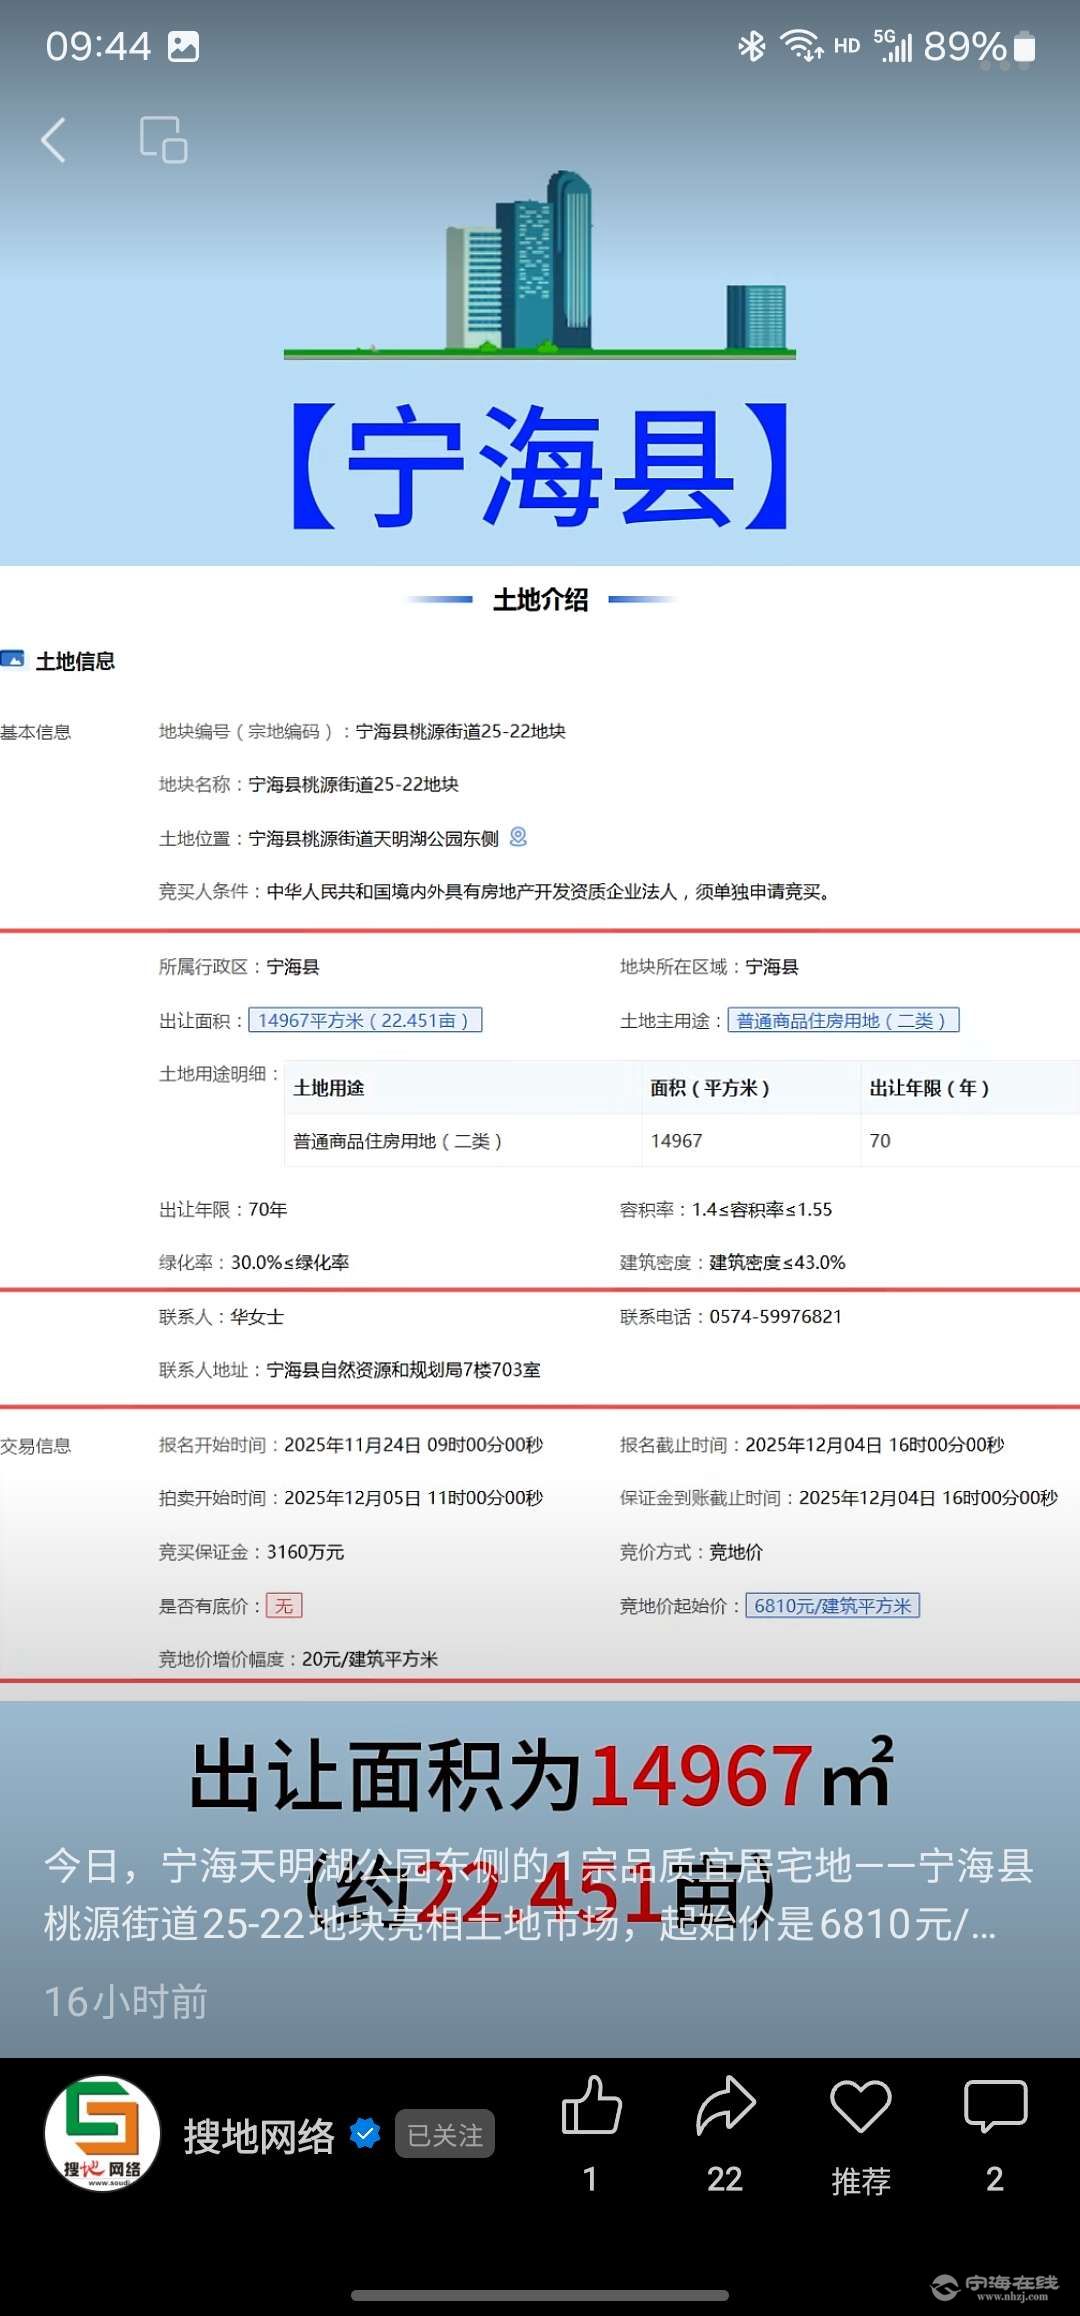Tap the floating window icon
Screen dimensions: 1080x2316
[164, 140]
